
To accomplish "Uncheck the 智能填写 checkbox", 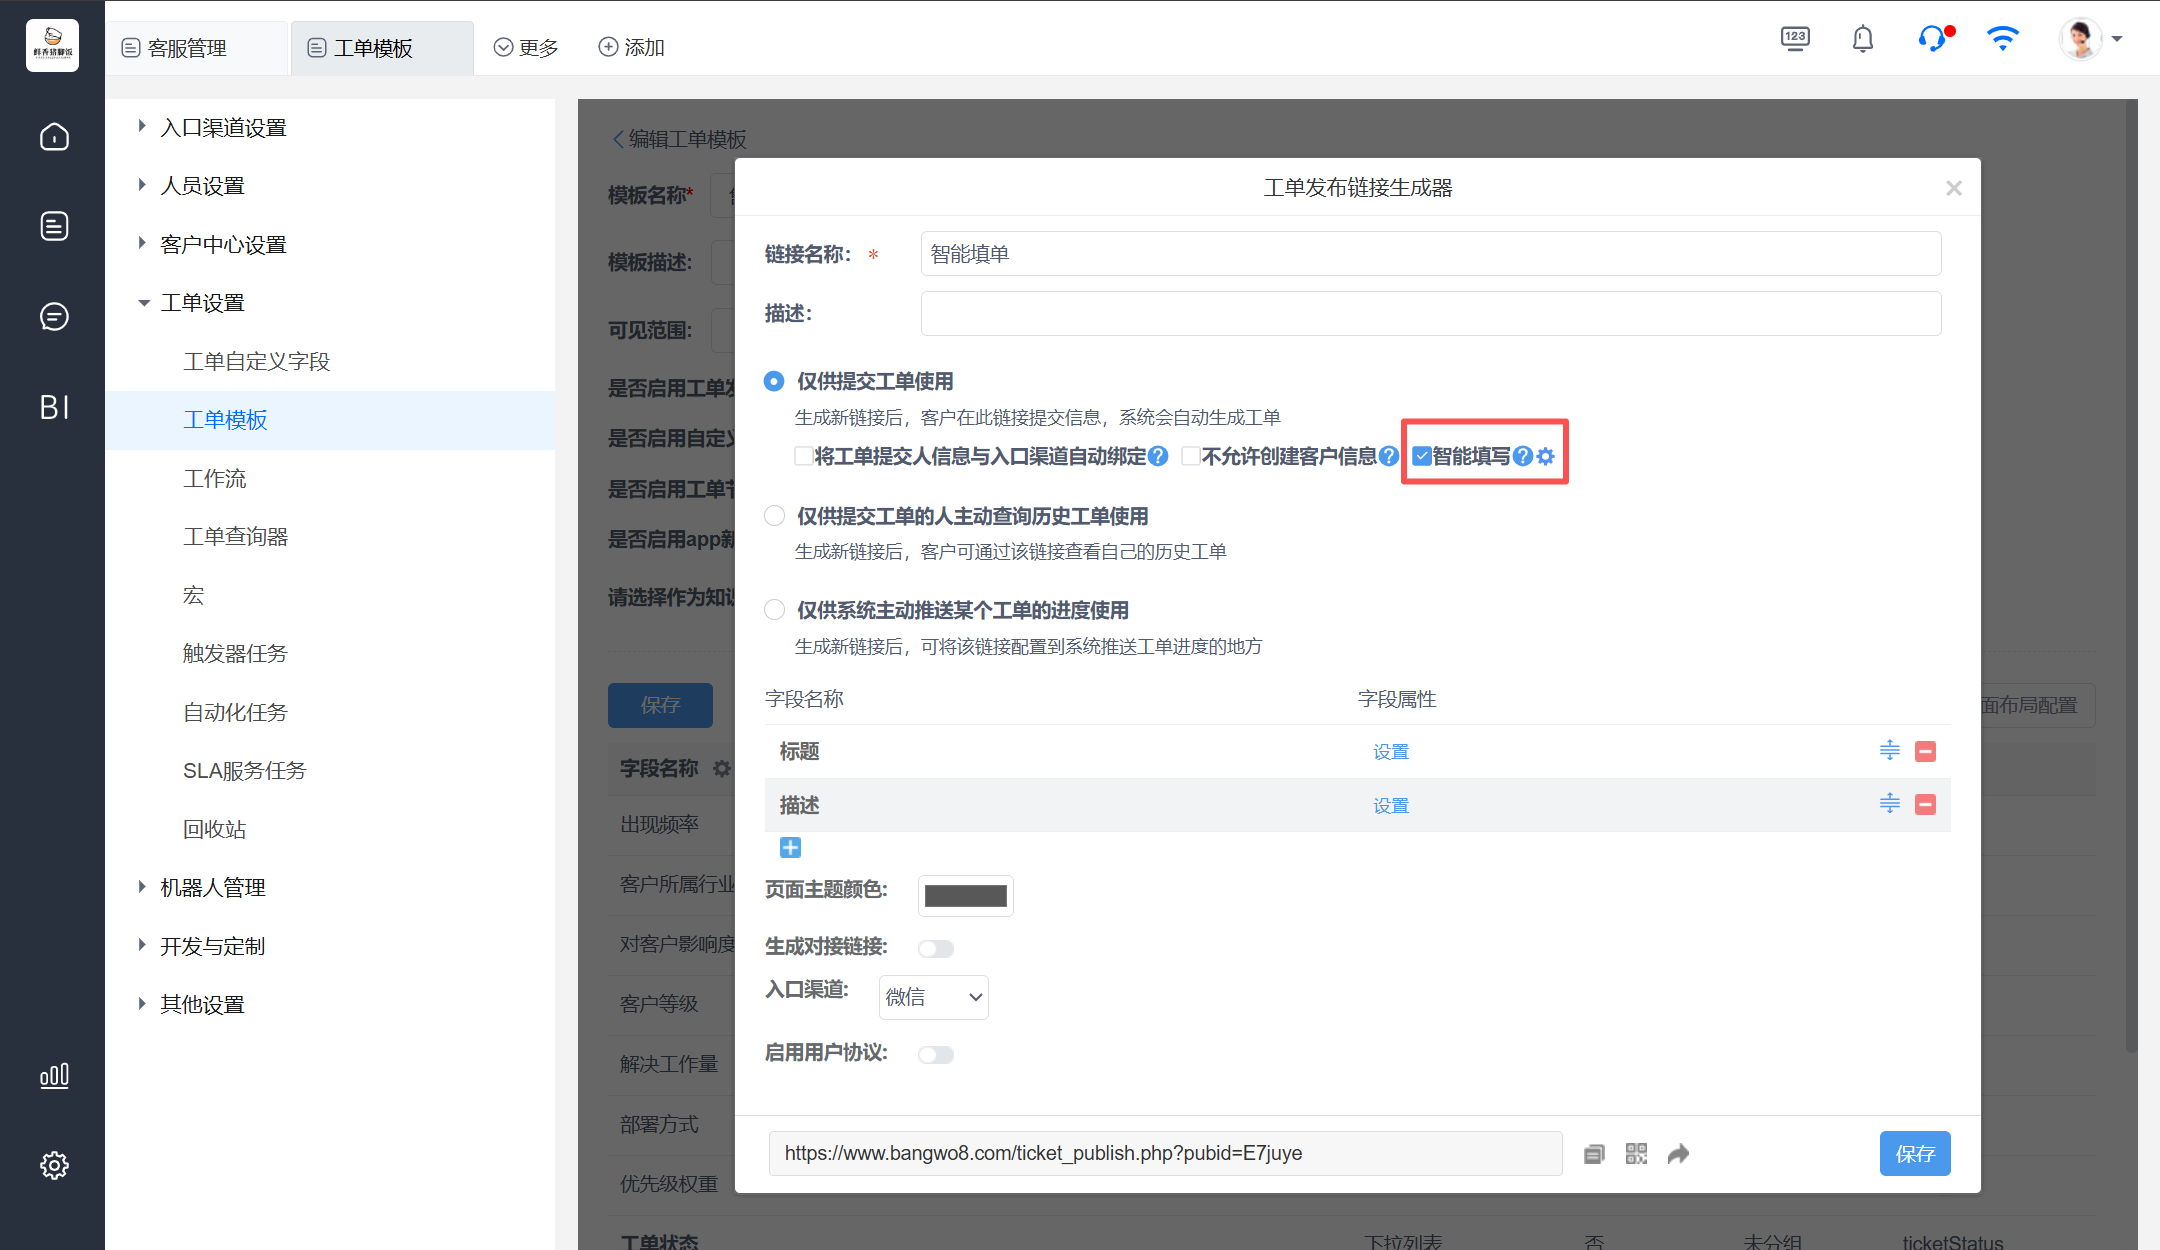I will click(x=1421, y=456).
